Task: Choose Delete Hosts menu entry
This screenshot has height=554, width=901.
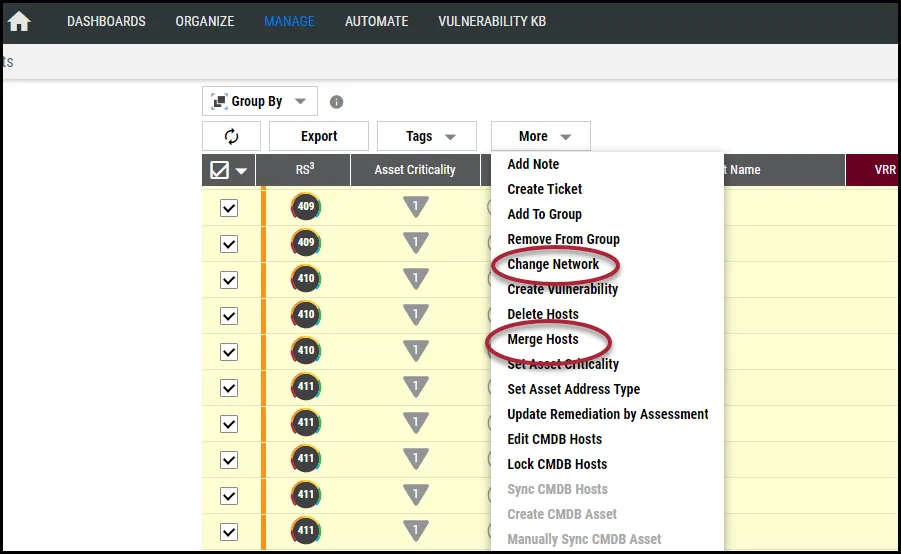Action: pyautogui.click(x=543, y=314)
